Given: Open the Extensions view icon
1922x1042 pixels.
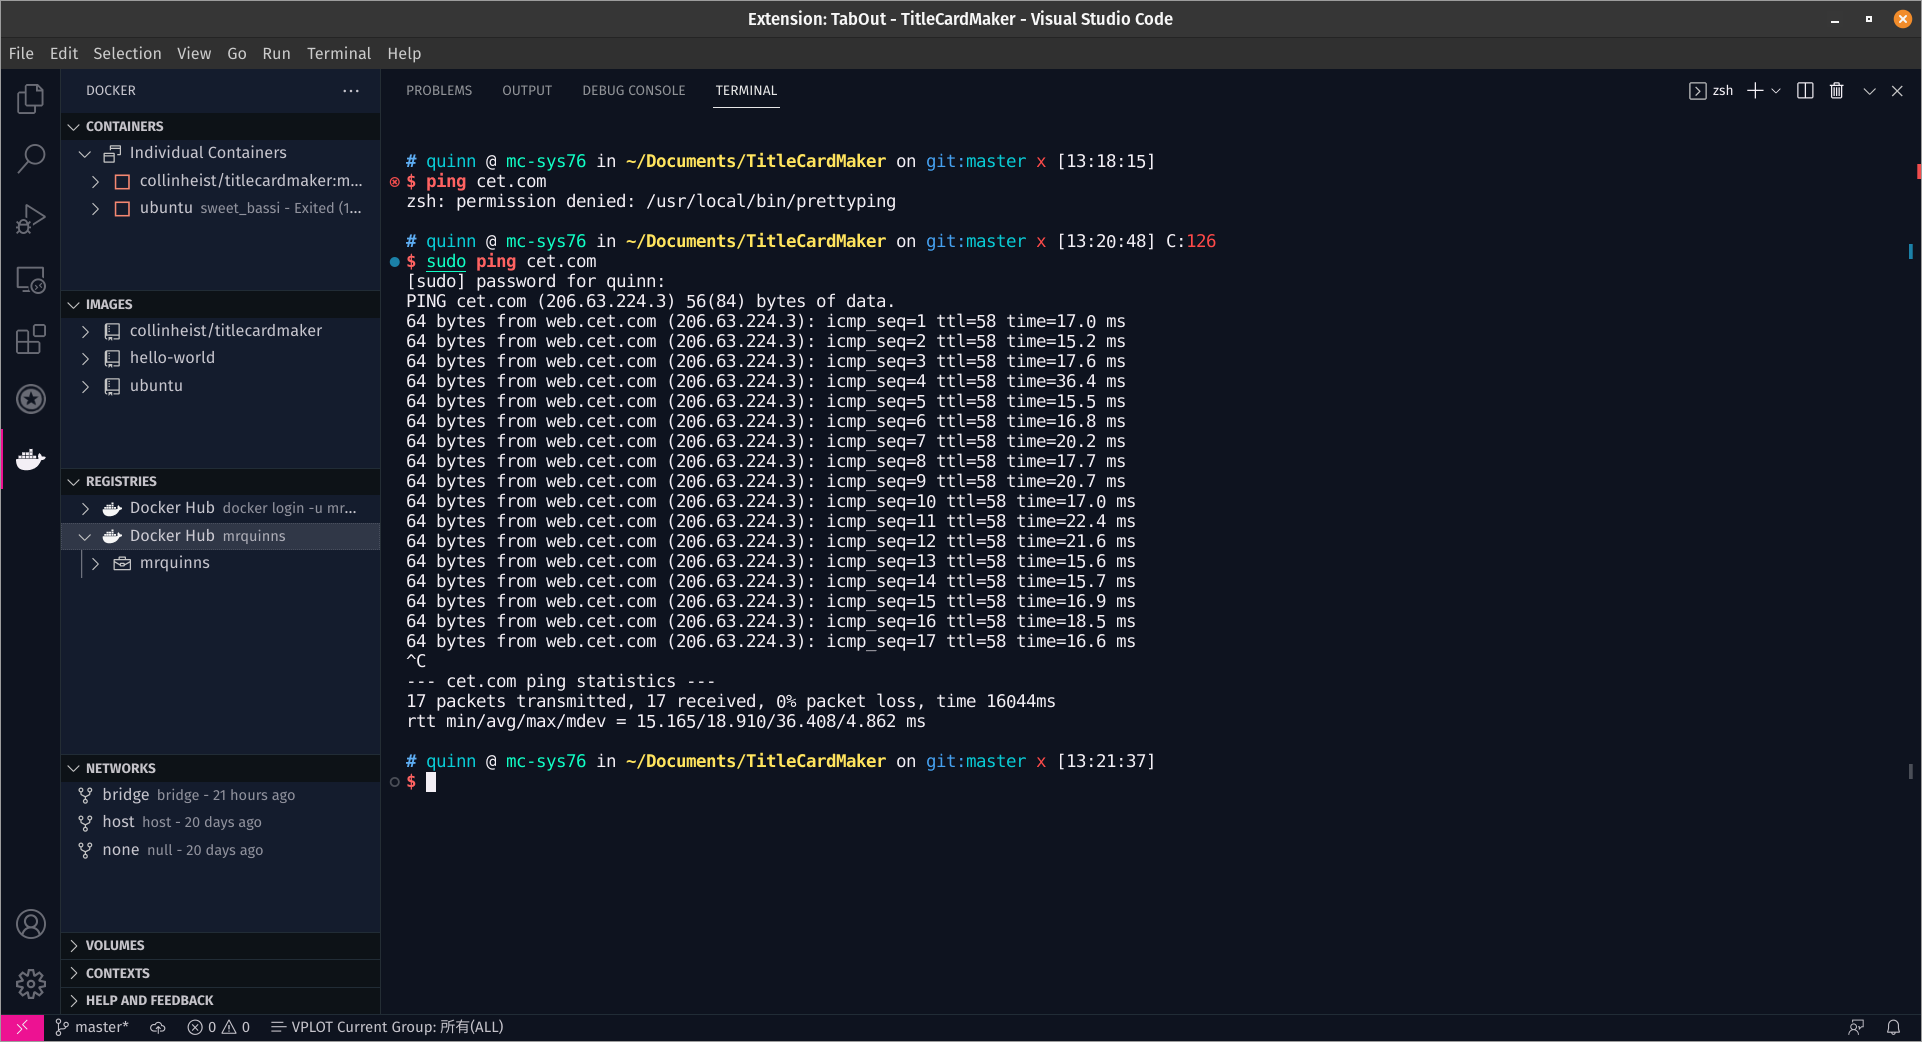Looking at the screenshot, I should (31, 339).
